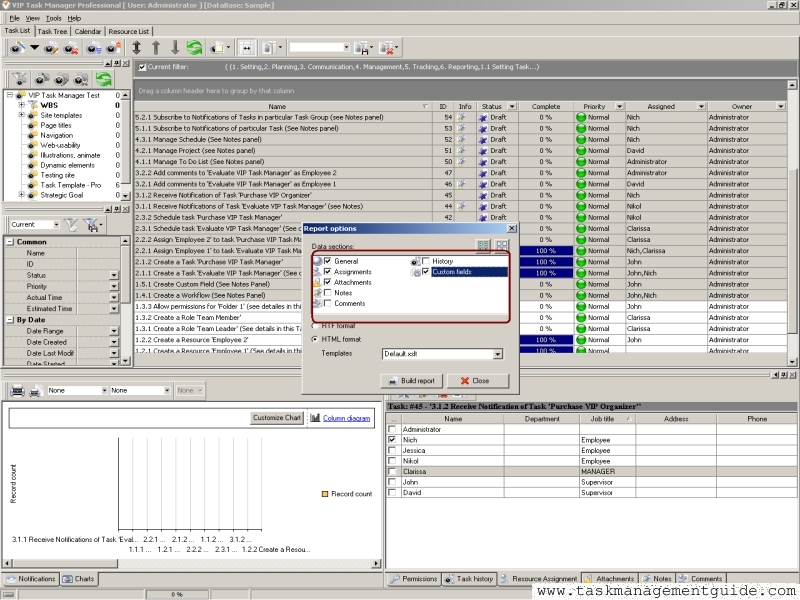Click task icon next to sort-list toolbar button

pos(93,48)
